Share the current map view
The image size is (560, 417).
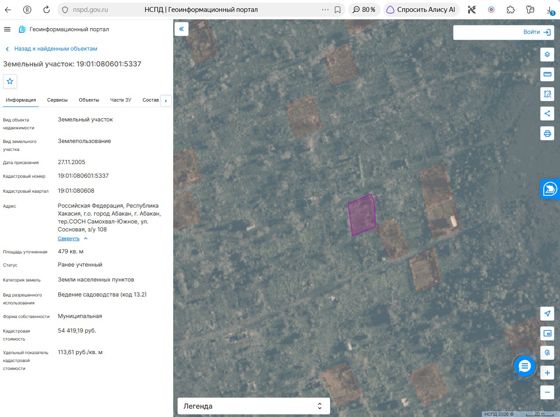[x=547, y=114]
